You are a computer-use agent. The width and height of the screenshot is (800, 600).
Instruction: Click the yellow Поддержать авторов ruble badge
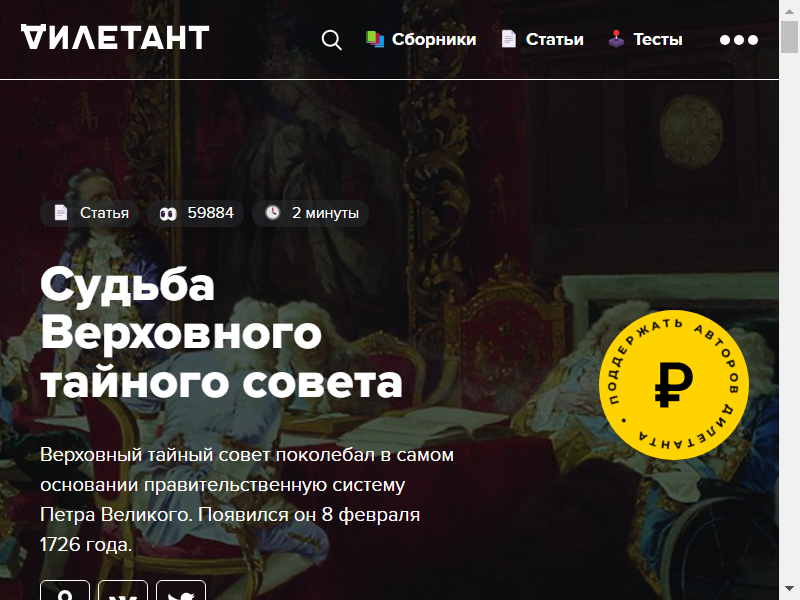coord(673,385)
